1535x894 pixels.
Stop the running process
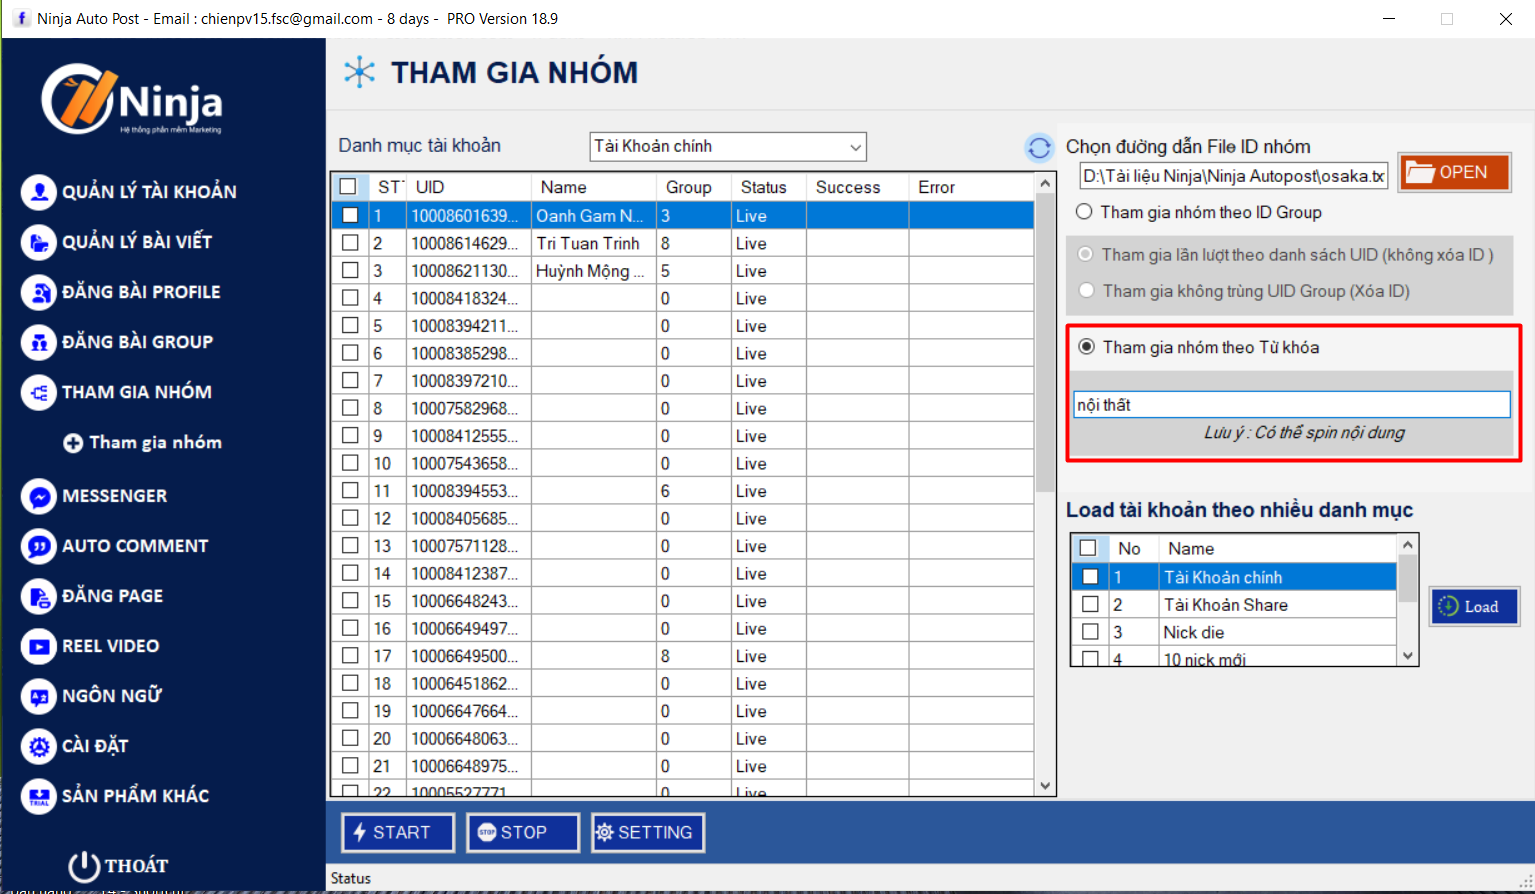pos(523,832)
